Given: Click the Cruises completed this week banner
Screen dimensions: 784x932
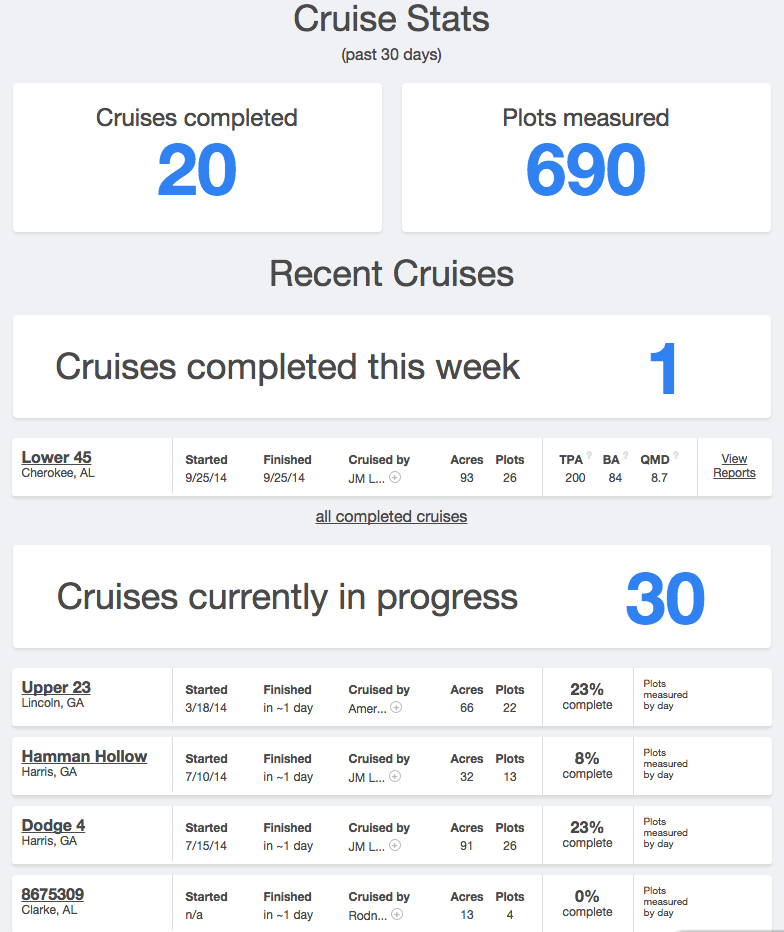Looking at the screenshot, I should [391, 367].
